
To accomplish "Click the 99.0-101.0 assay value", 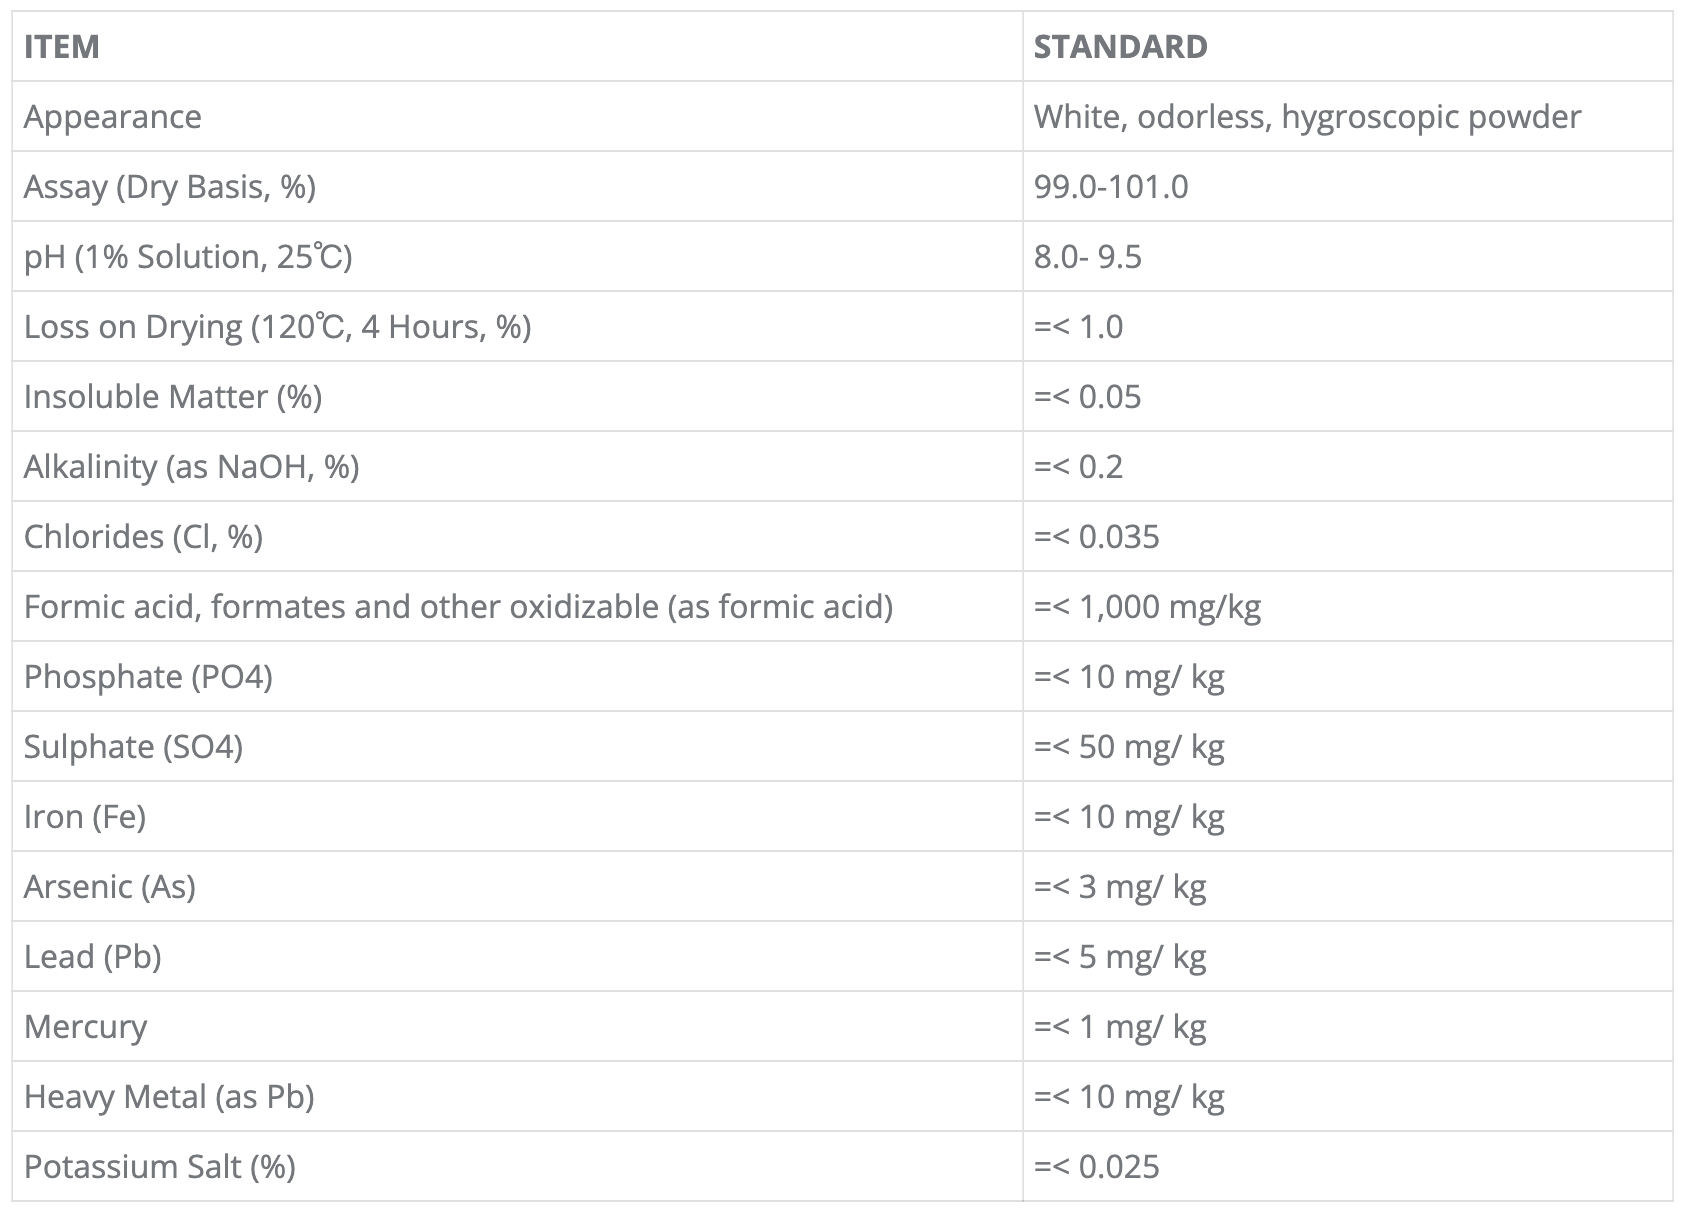I will click(1111, 187).
